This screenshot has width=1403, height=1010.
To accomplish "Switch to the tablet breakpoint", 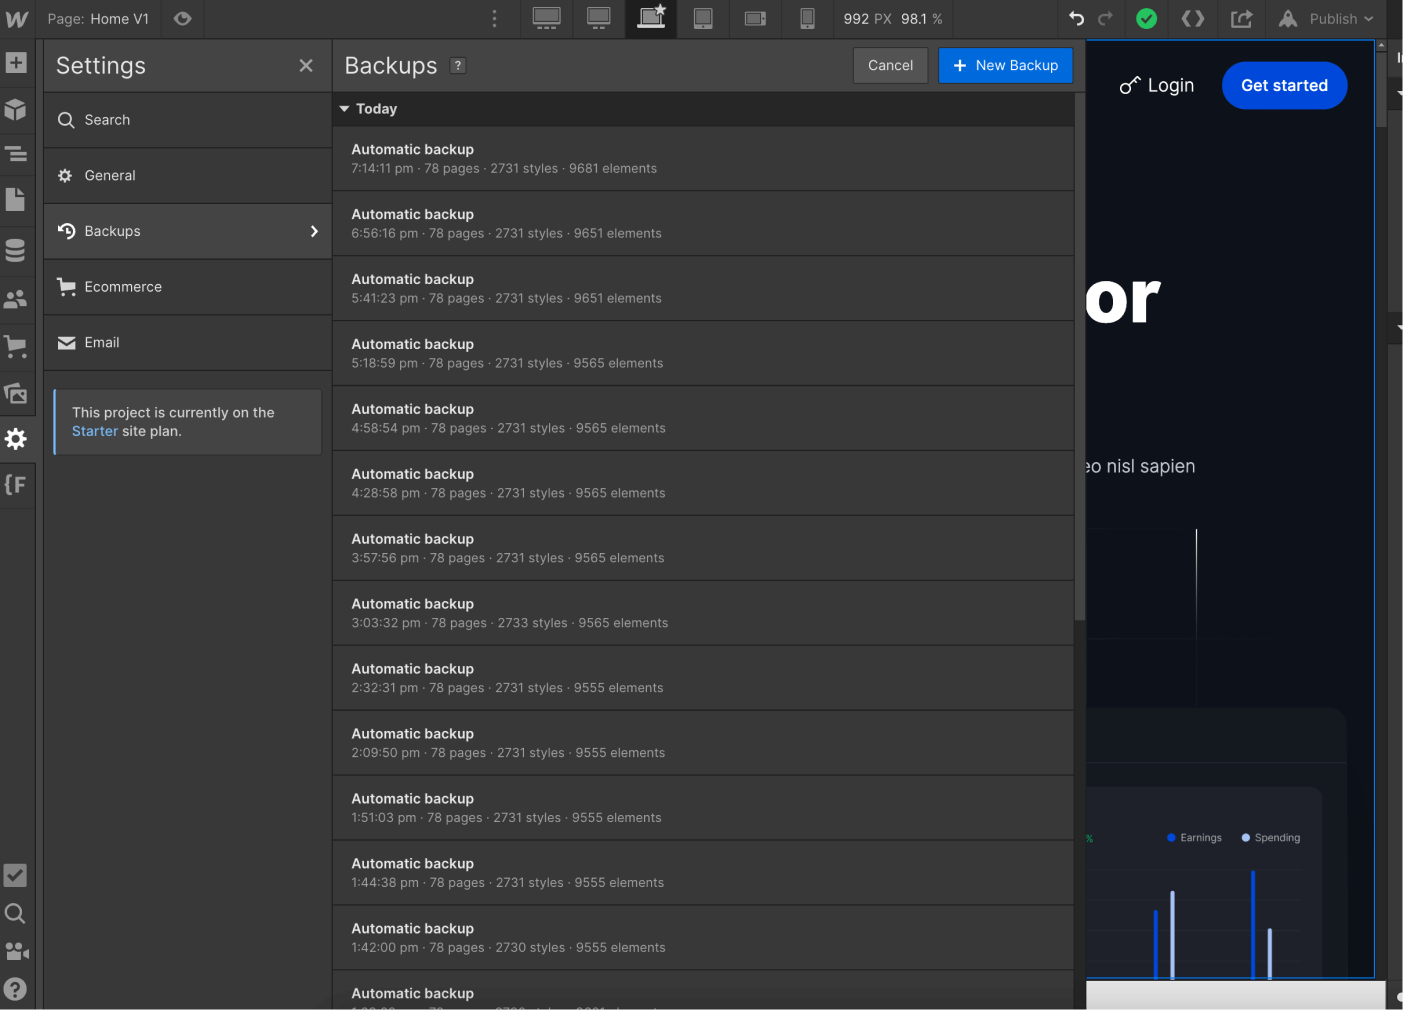I will 704,19.
